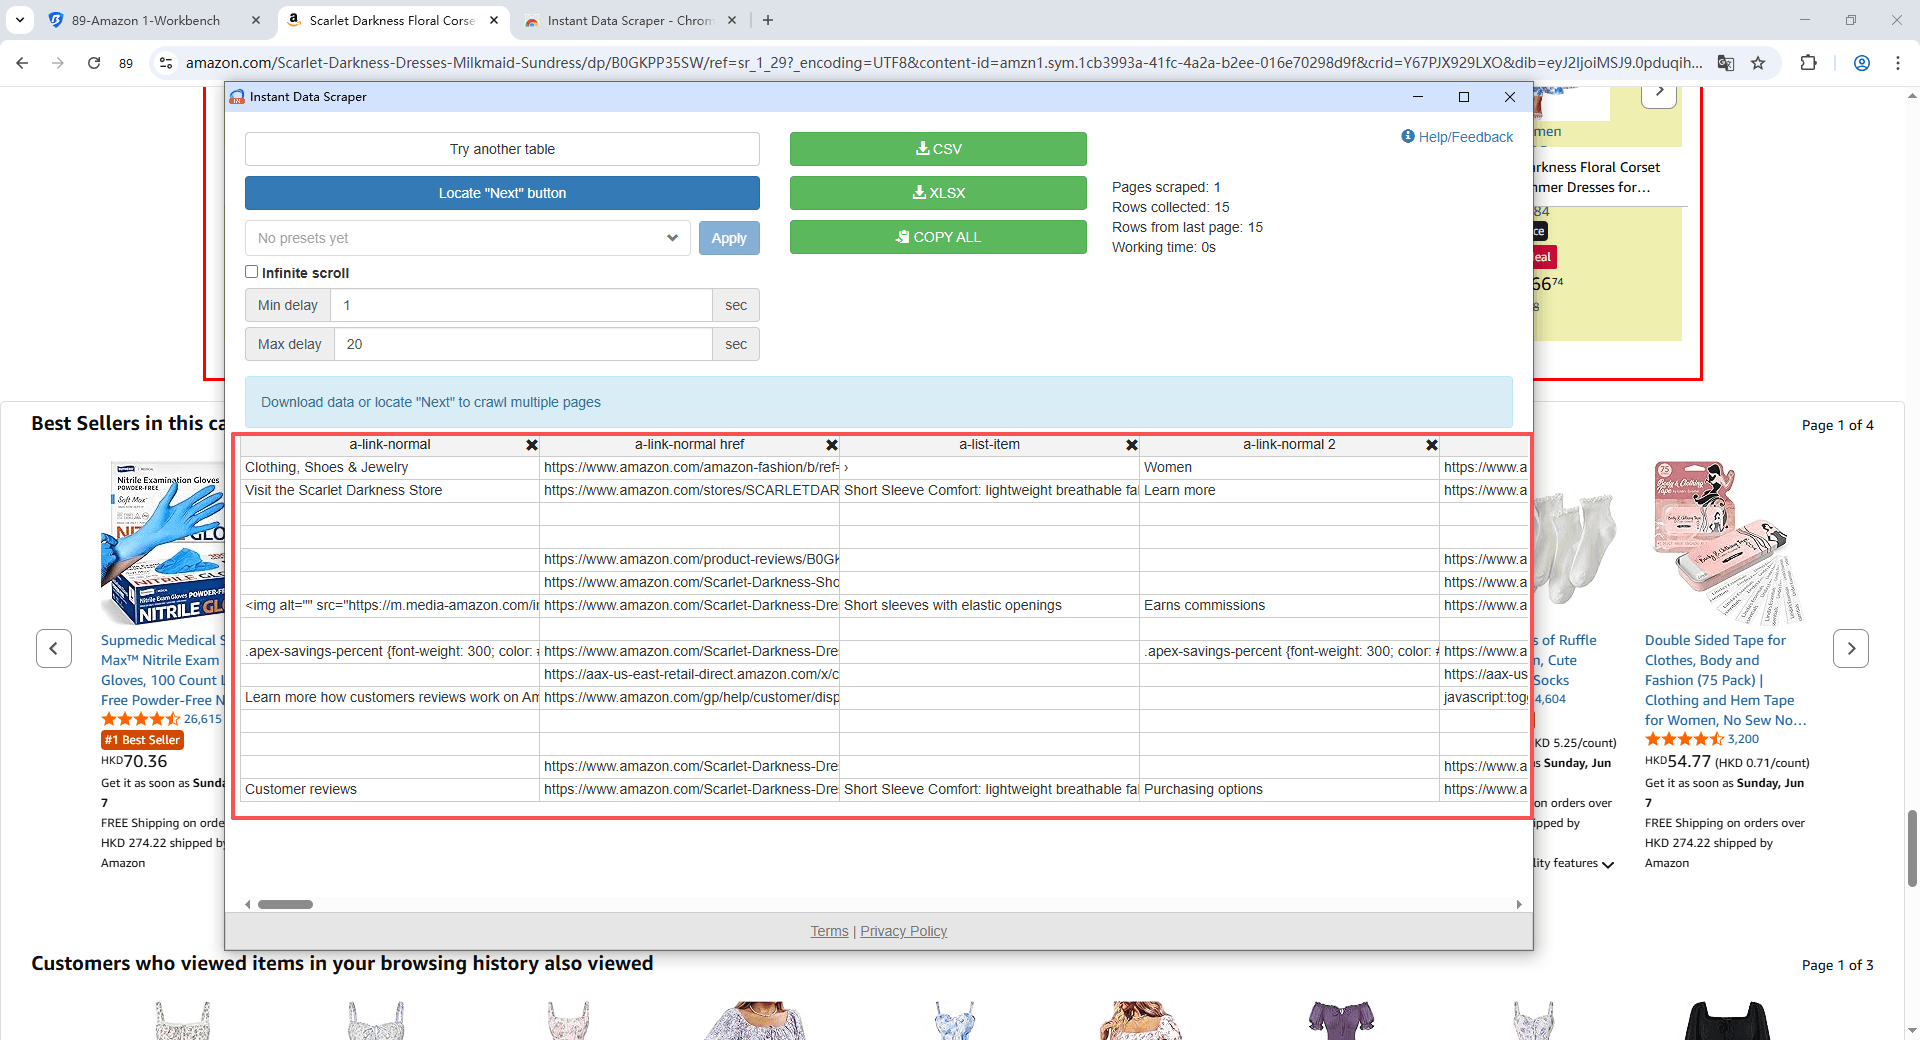This screenshot has width=1920, height=1040.
Task: Click the Apply preset button
Action: point(729,238)
